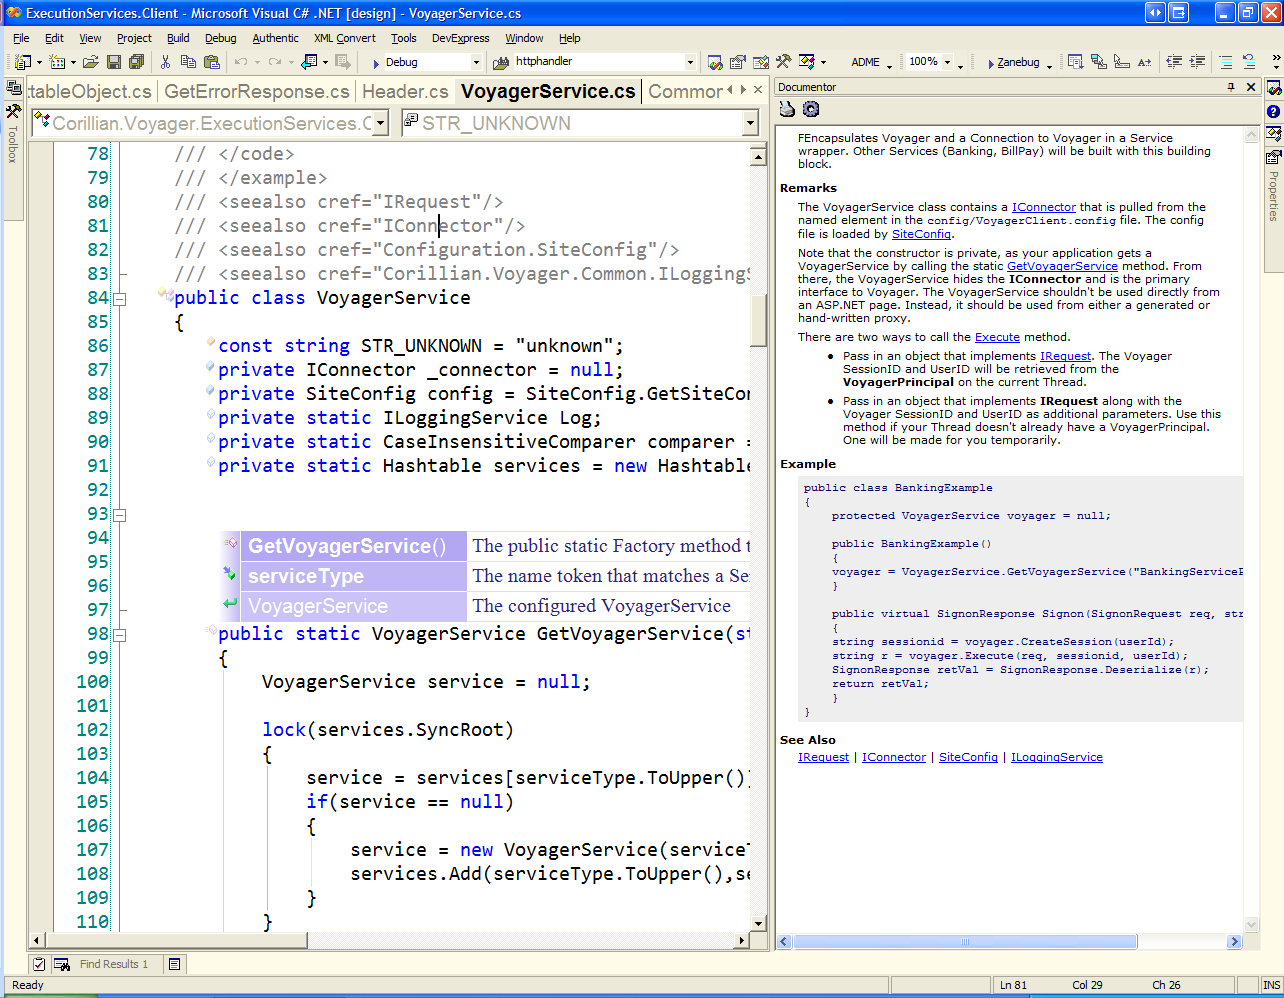Click the code editor scroll-down arrow
The image size is (1284, 998).
pos(758,923)
